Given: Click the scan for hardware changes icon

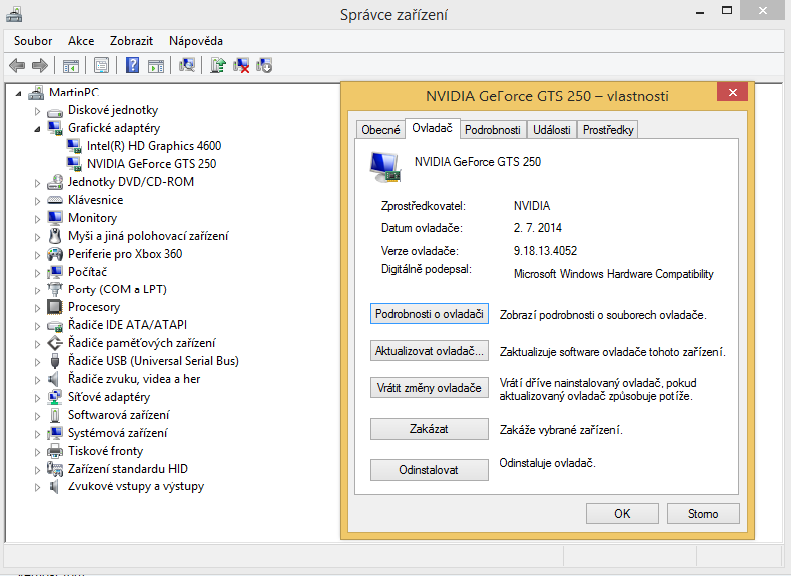Looking at the screenshot, I should 186,66.
